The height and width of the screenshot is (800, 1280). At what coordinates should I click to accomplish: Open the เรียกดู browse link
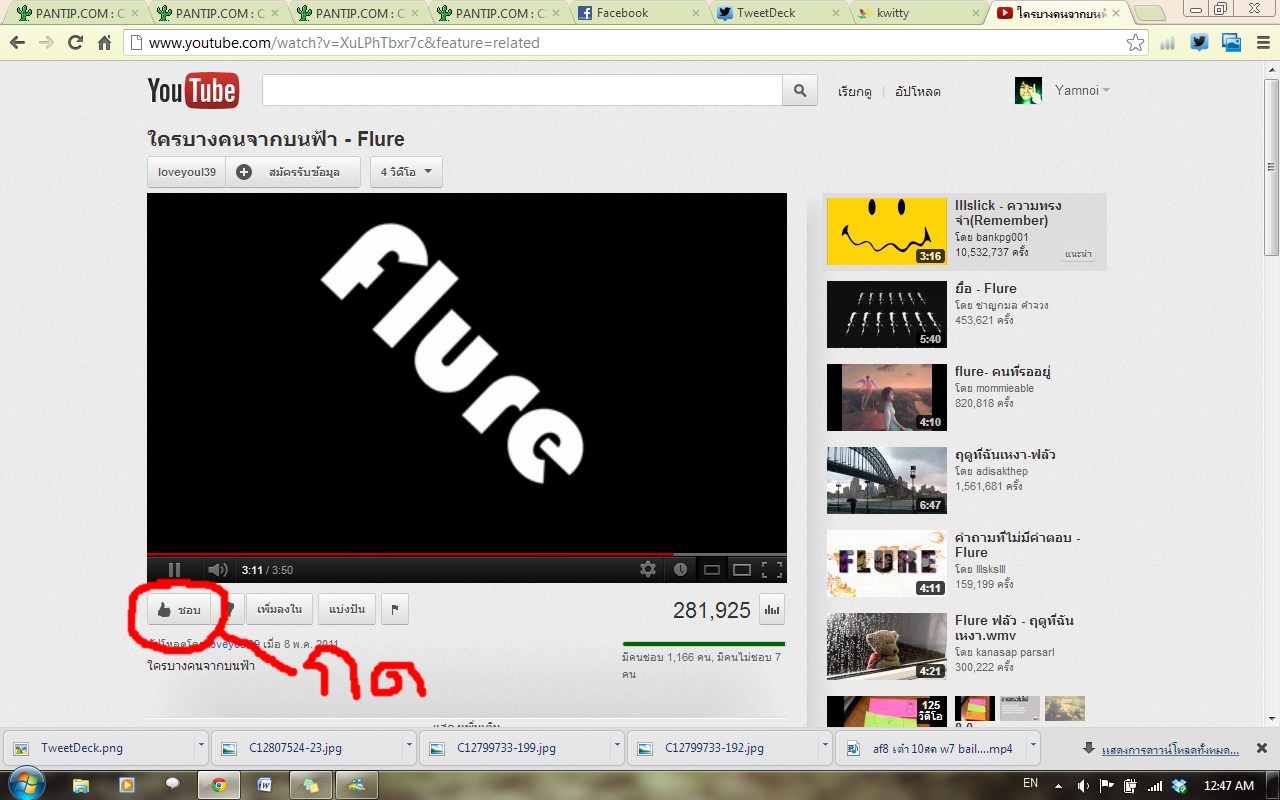coord(855,91)
